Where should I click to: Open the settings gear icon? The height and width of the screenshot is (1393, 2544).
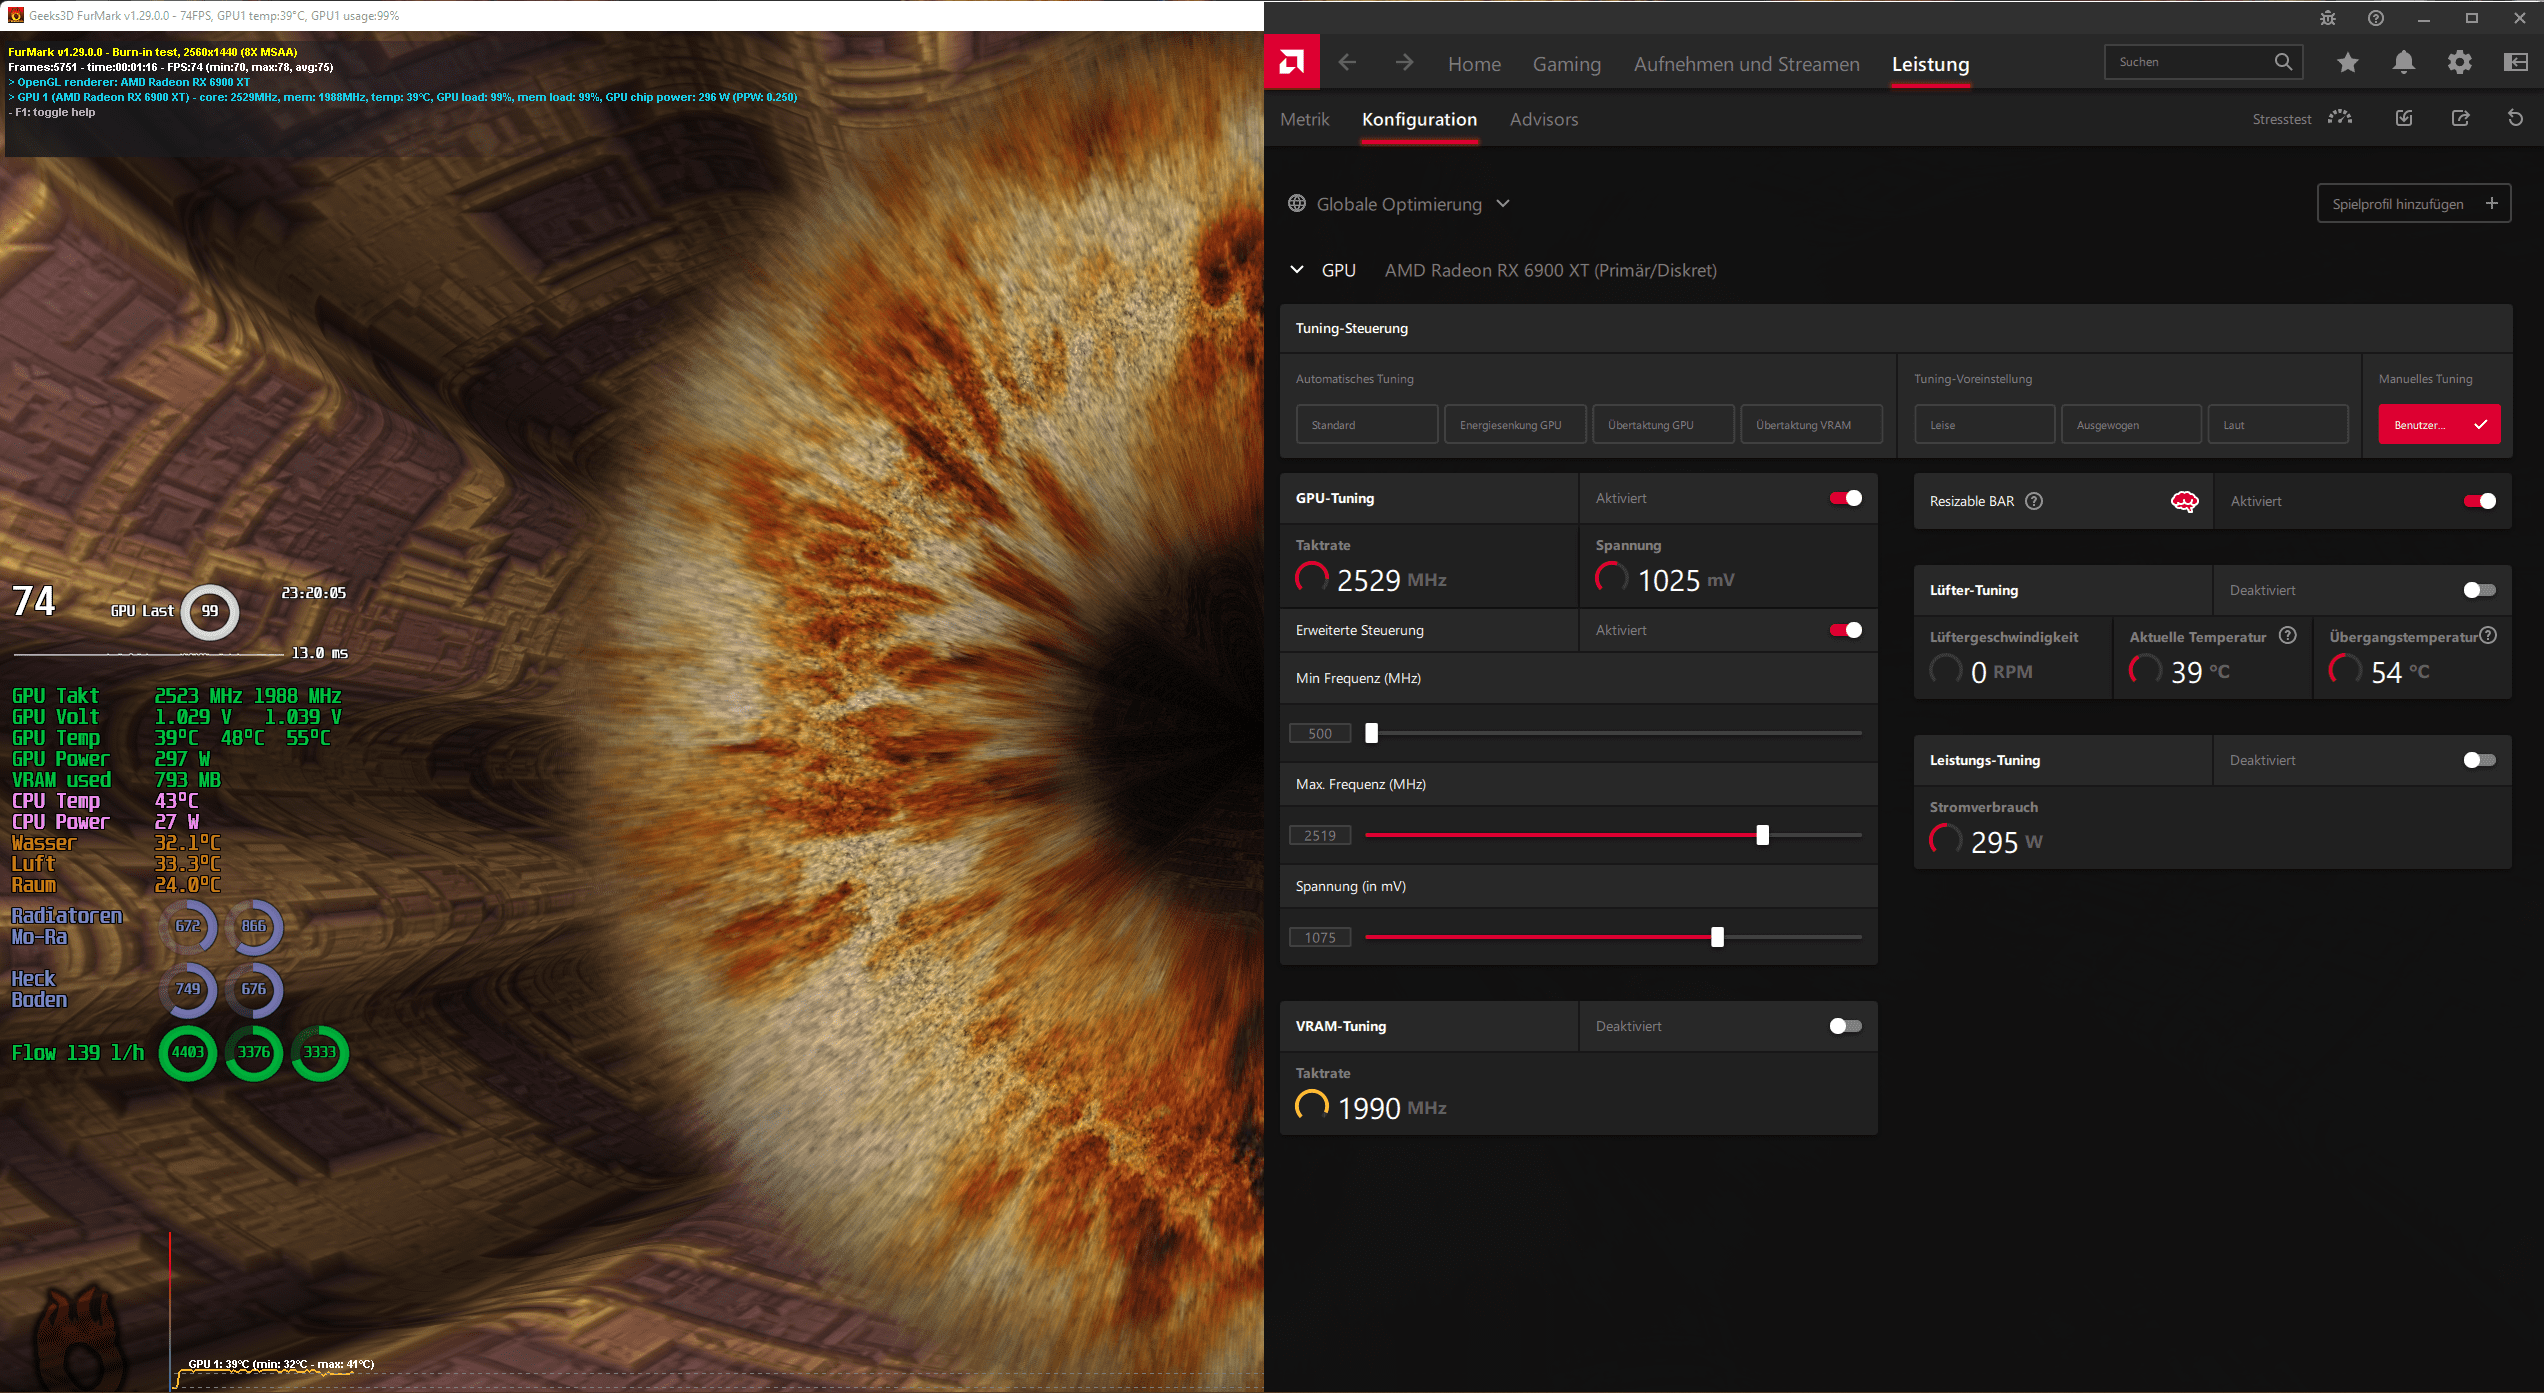pyautogui.click(x=2459, y=63)
